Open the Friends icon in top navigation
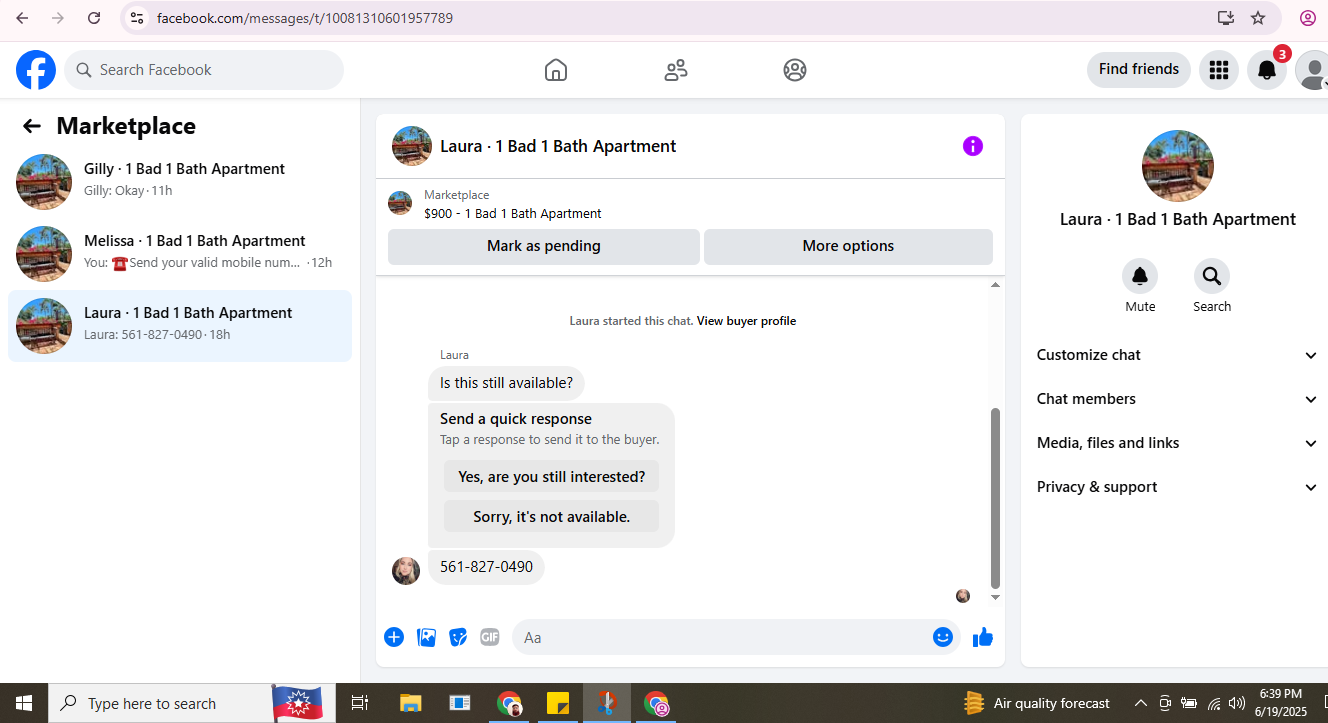The image size is (1328, 723). pos(676,70)
